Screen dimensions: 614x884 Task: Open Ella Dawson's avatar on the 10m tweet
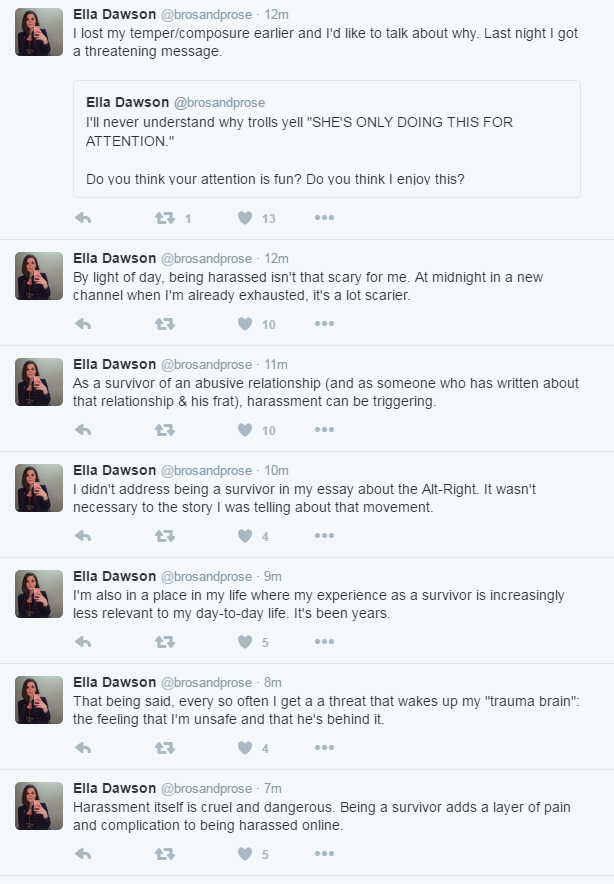[x=39, y=488]
